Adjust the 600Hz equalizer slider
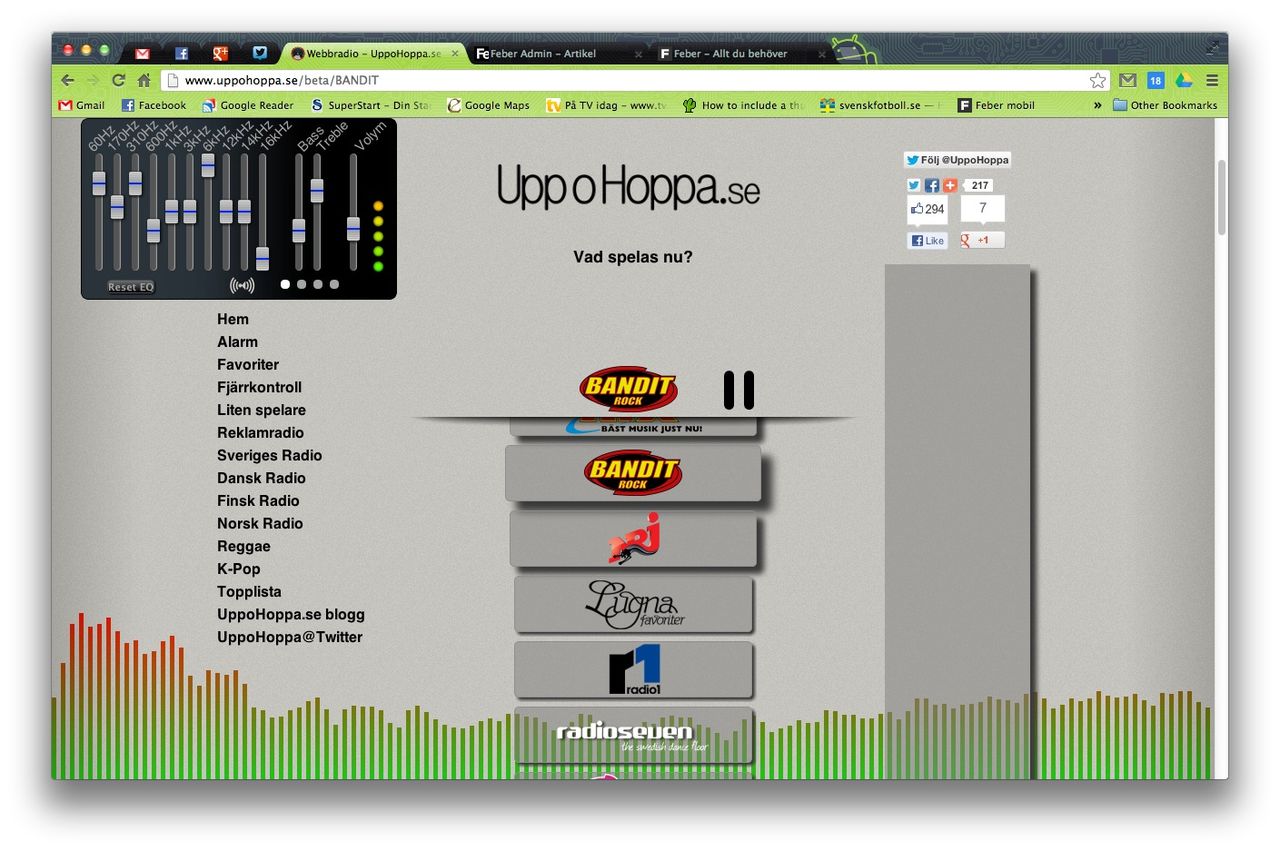The height and width of the screenshot is (851, 1280). point(153,231)
